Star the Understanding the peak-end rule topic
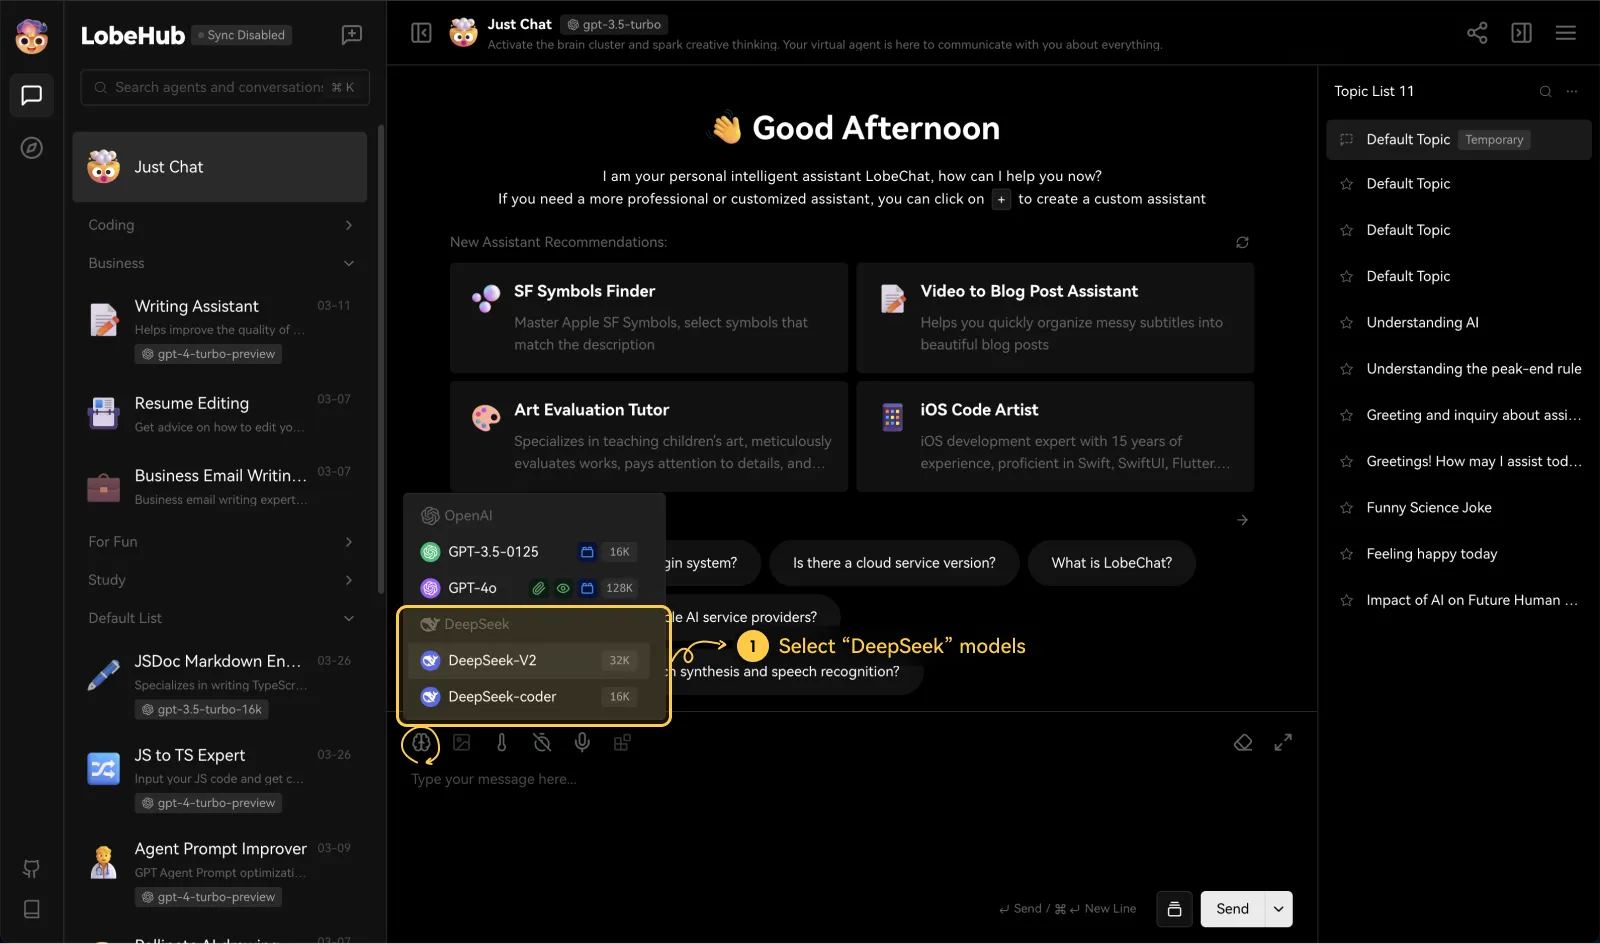Screen dimensions: 1600x944 tap(1346, 369)
